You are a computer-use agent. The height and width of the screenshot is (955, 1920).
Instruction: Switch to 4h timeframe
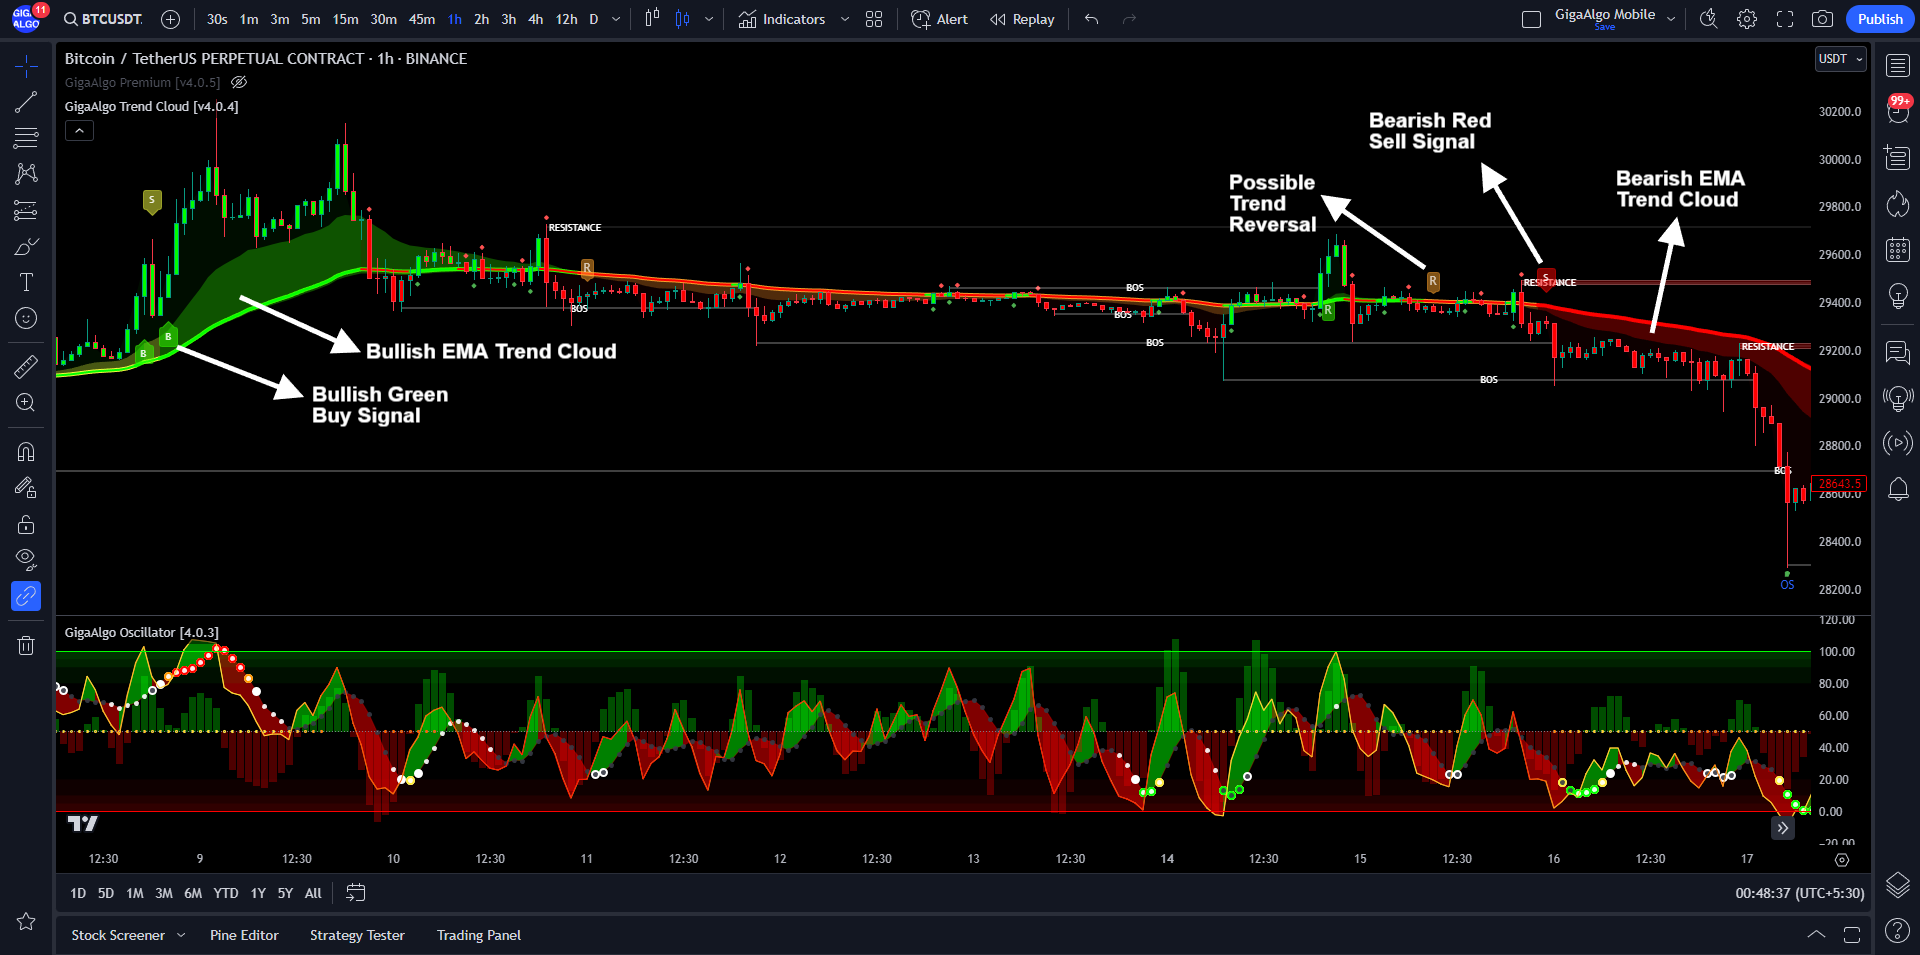click(x=536, y=19)
